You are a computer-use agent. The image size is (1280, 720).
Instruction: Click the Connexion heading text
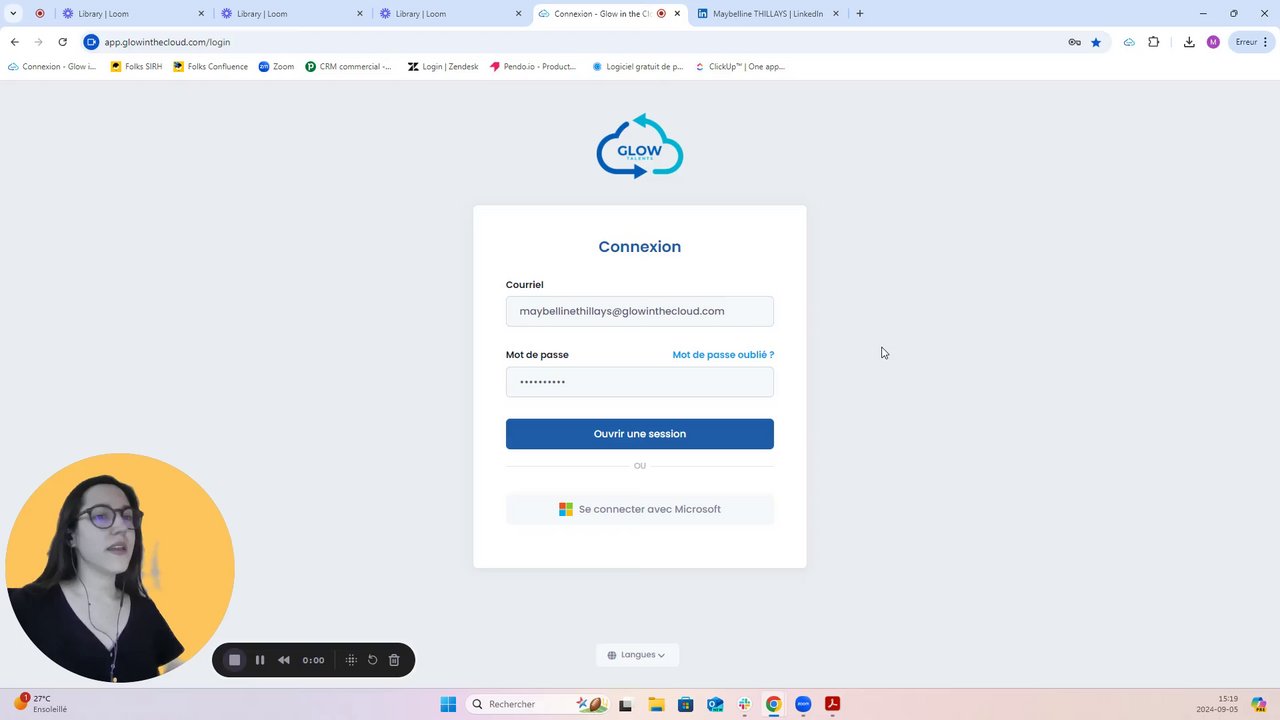(640, 247)
